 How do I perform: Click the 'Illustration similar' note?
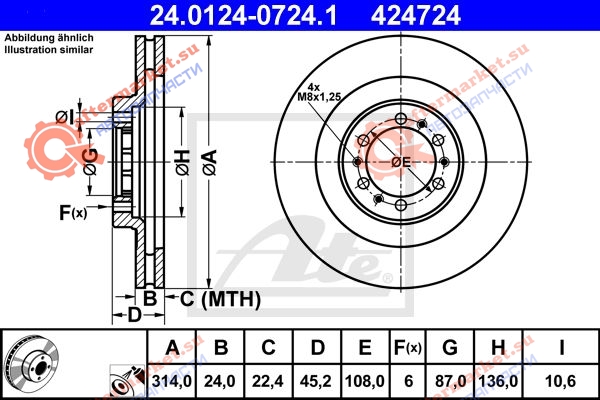click(x=49, y=49)
